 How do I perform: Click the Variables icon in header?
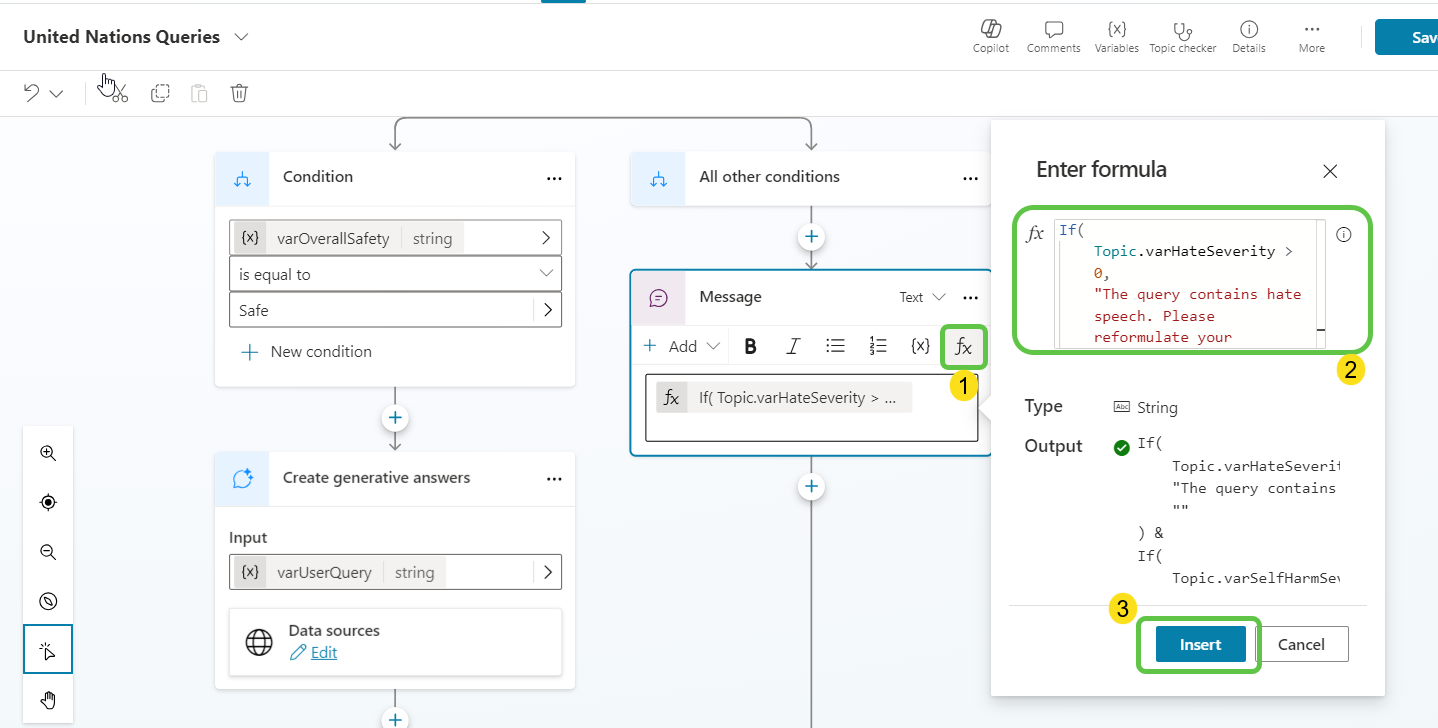pyautogui.click(x=1116, y=30)
